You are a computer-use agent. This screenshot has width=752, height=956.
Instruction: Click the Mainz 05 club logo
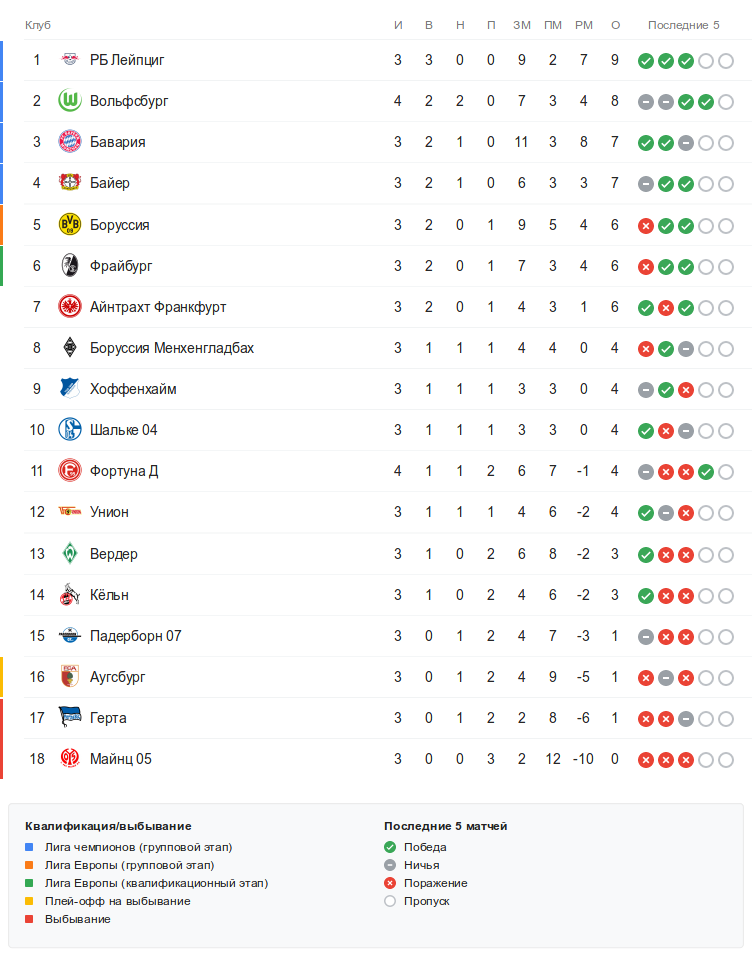coord(69,759)
